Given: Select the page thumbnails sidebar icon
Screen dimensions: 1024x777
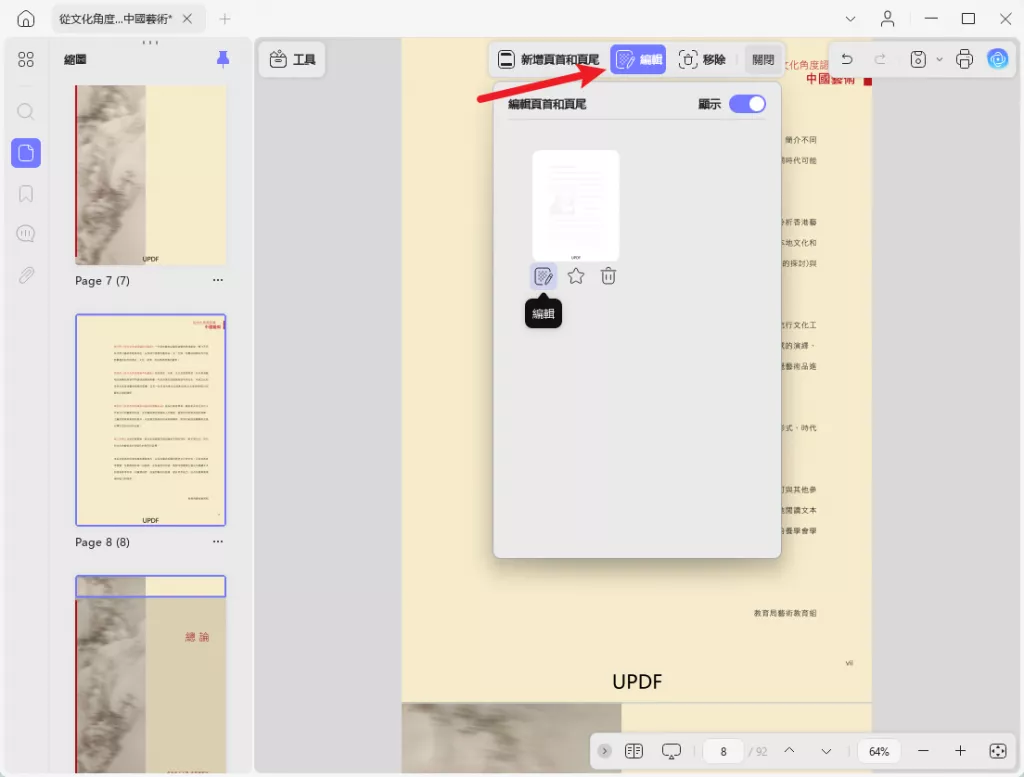Looking at the screenshot, I should [x=26, y=153].
